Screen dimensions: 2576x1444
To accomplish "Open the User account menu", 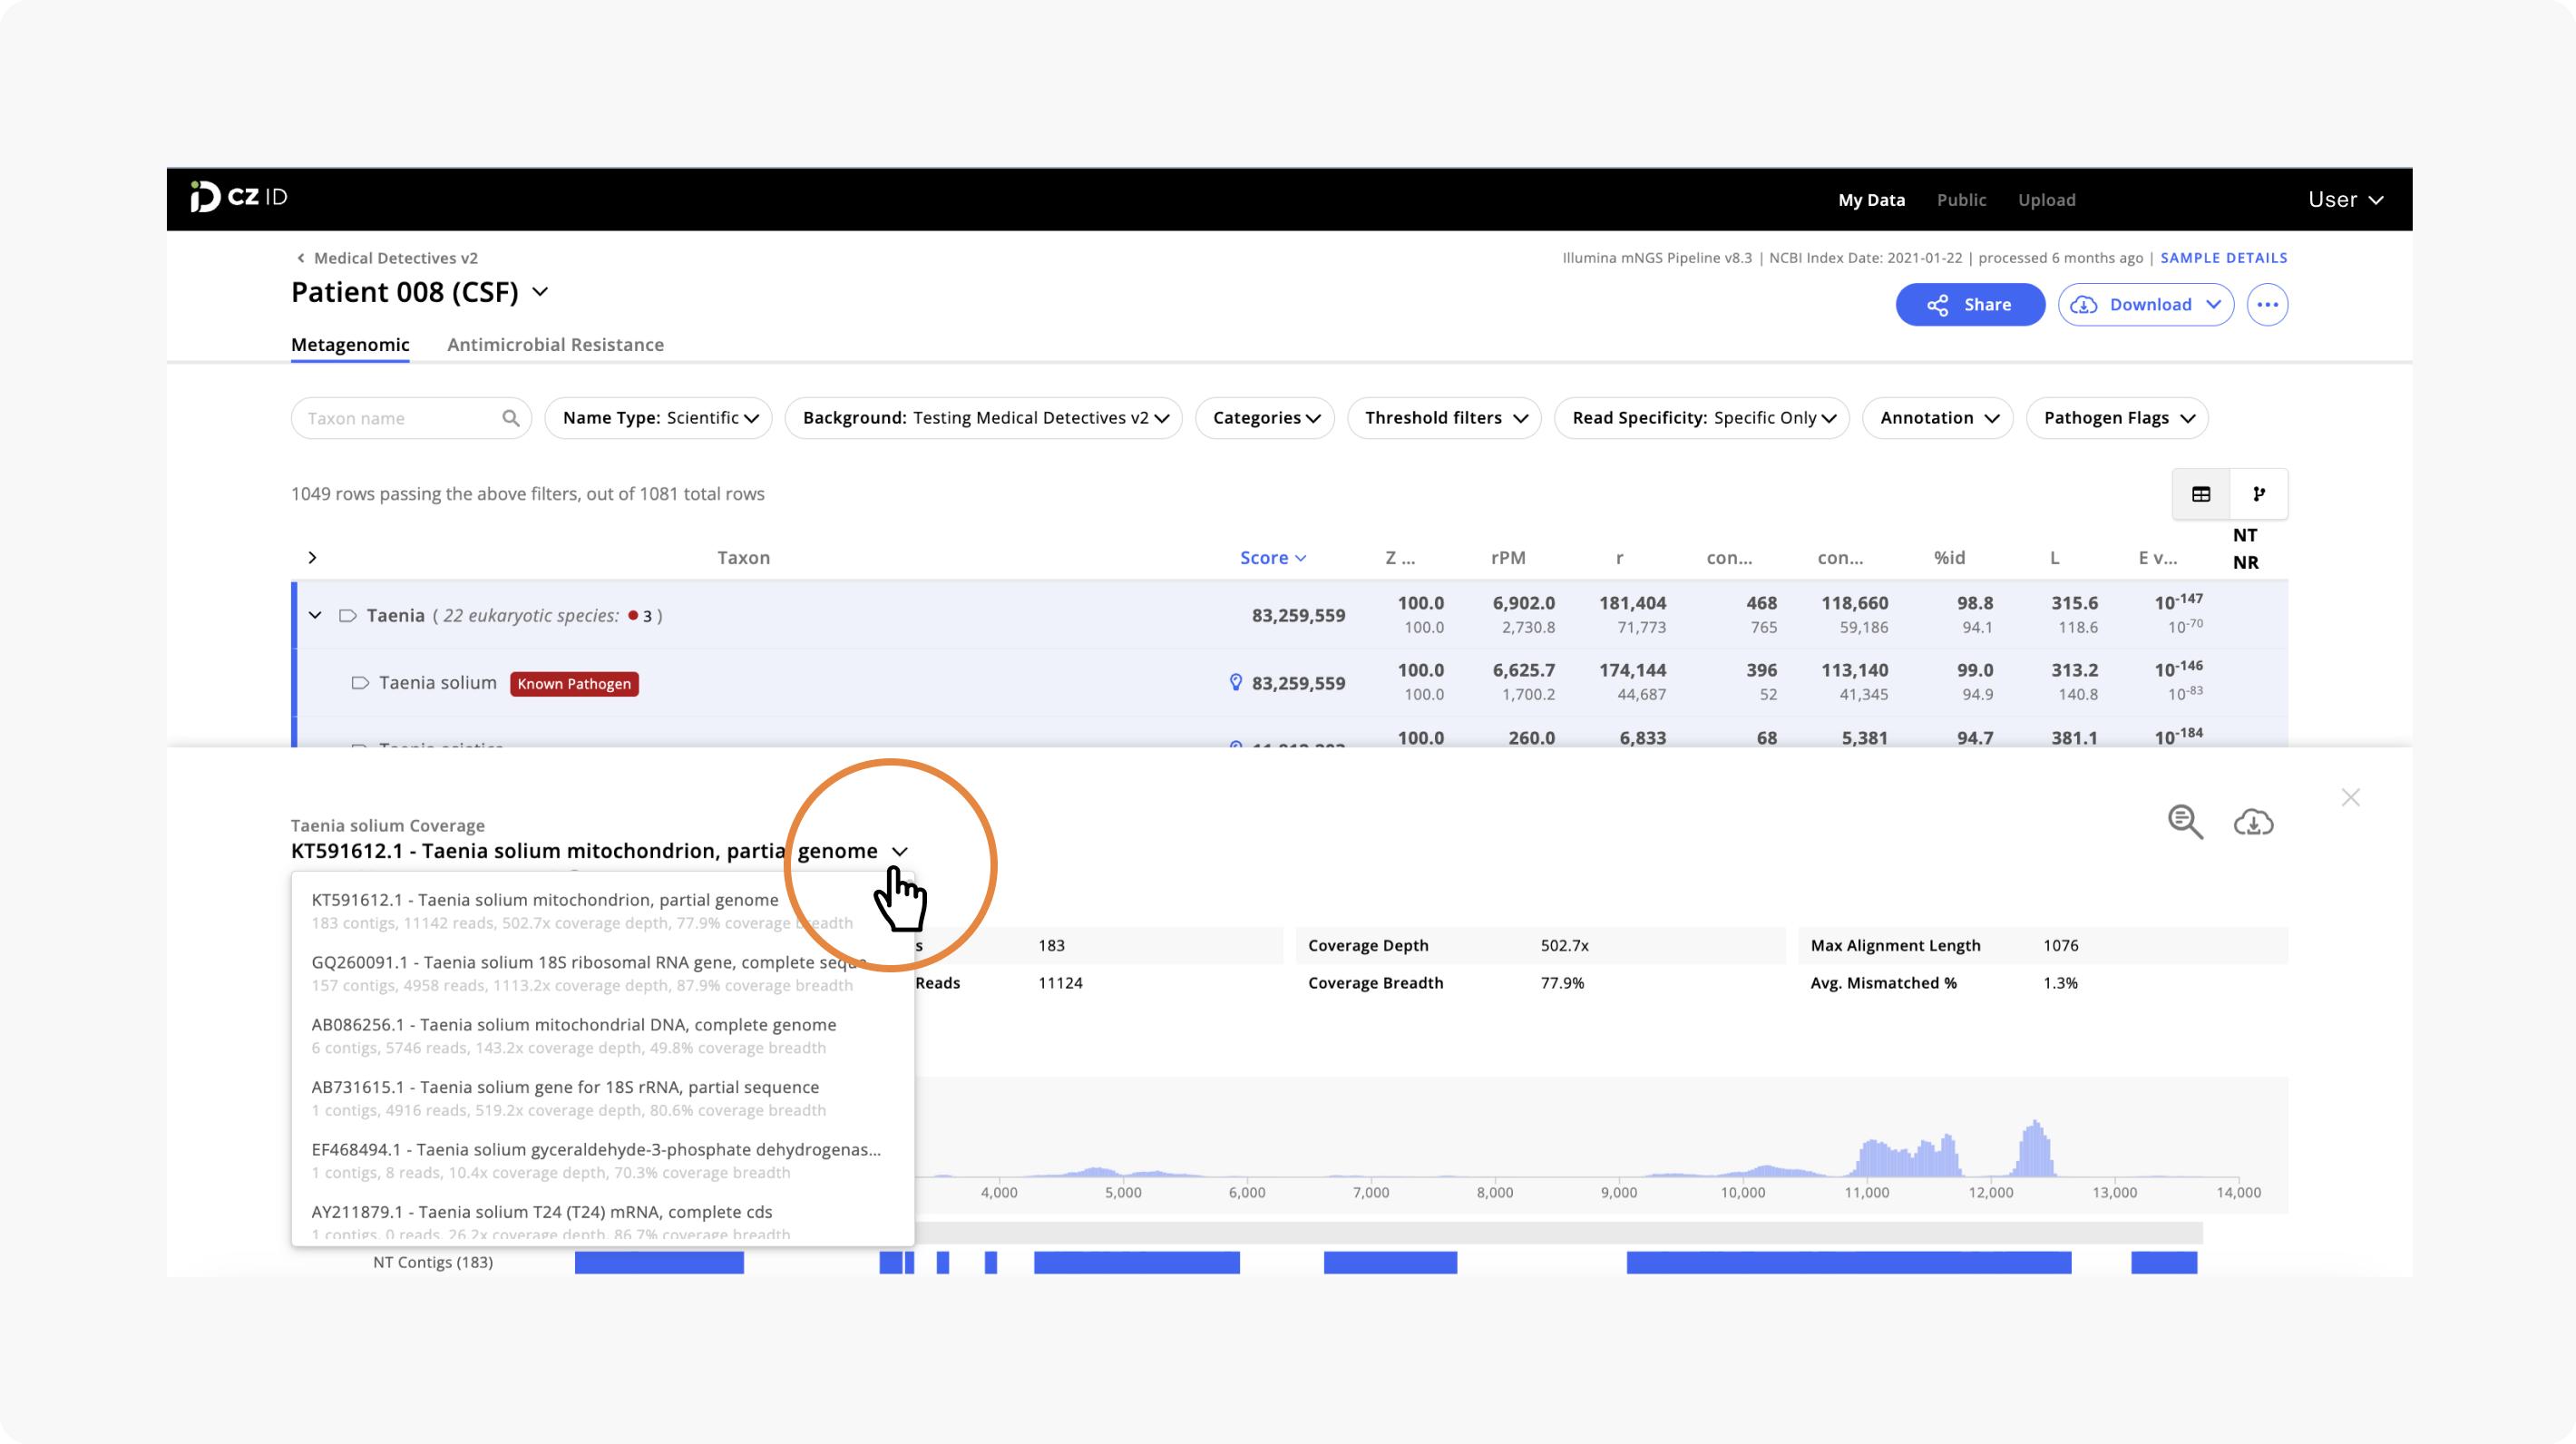I will (x=2345, y=200).
